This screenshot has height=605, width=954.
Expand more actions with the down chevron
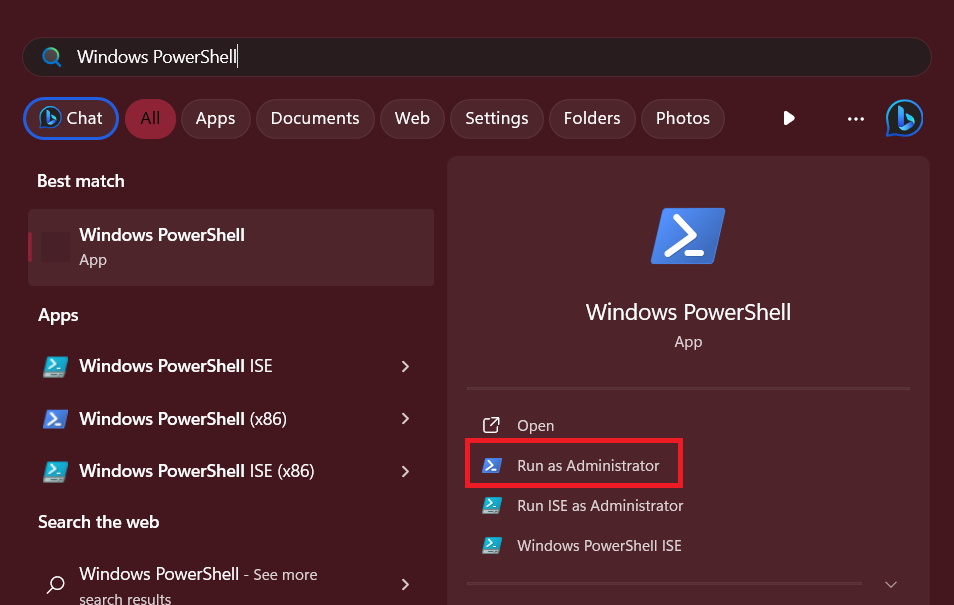[x=891, y=584]
